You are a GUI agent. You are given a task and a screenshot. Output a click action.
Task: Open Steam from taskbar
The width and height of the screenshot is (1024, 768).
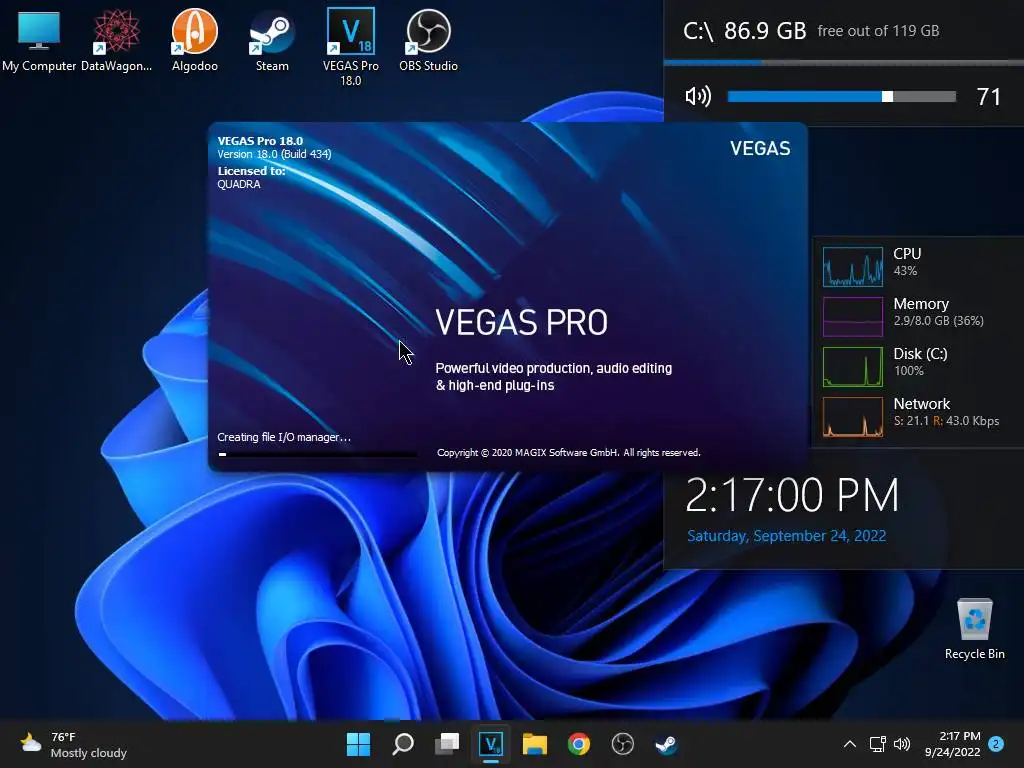tap(666, 744)
